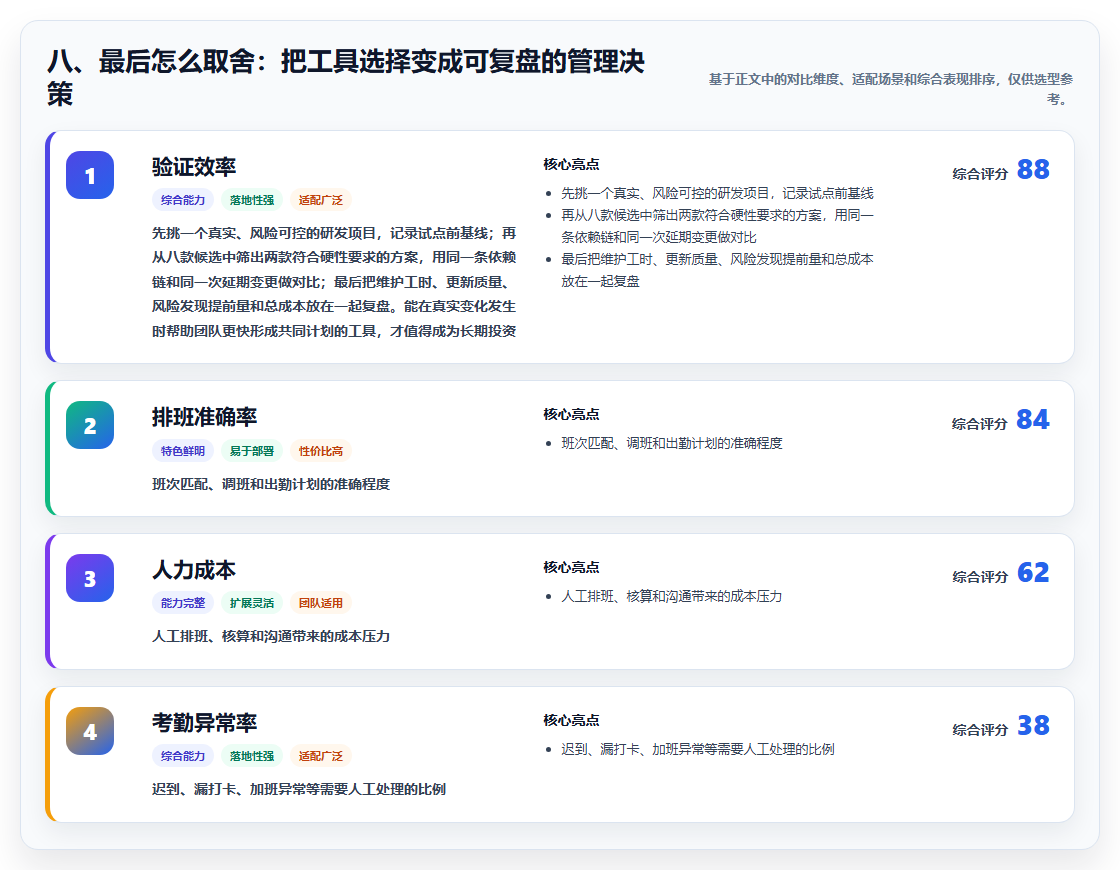Viewport: 1120px width, 870px height.
Task: Click the 特色鲜明 tag
Action: pyautogui.click(x=183, y=451)
